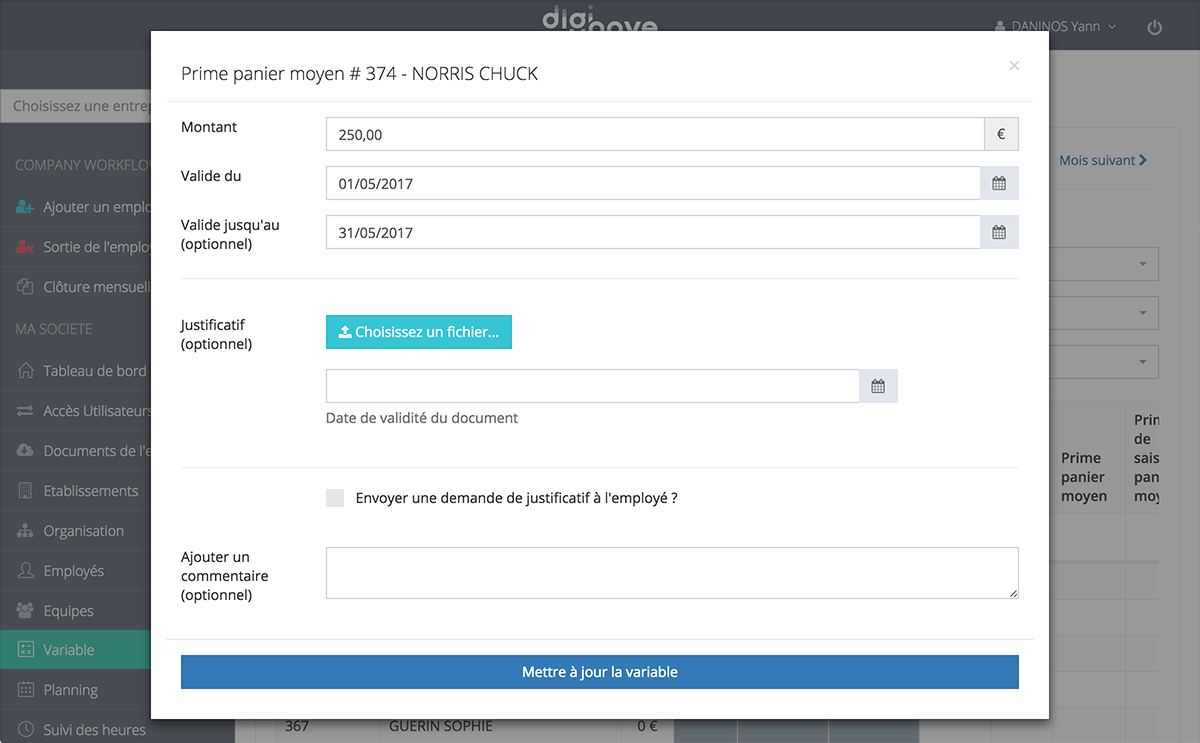Image resolution: width=1200 pixels, height=743 pixels.
Task: Click the comment text area
Action: 671,573
